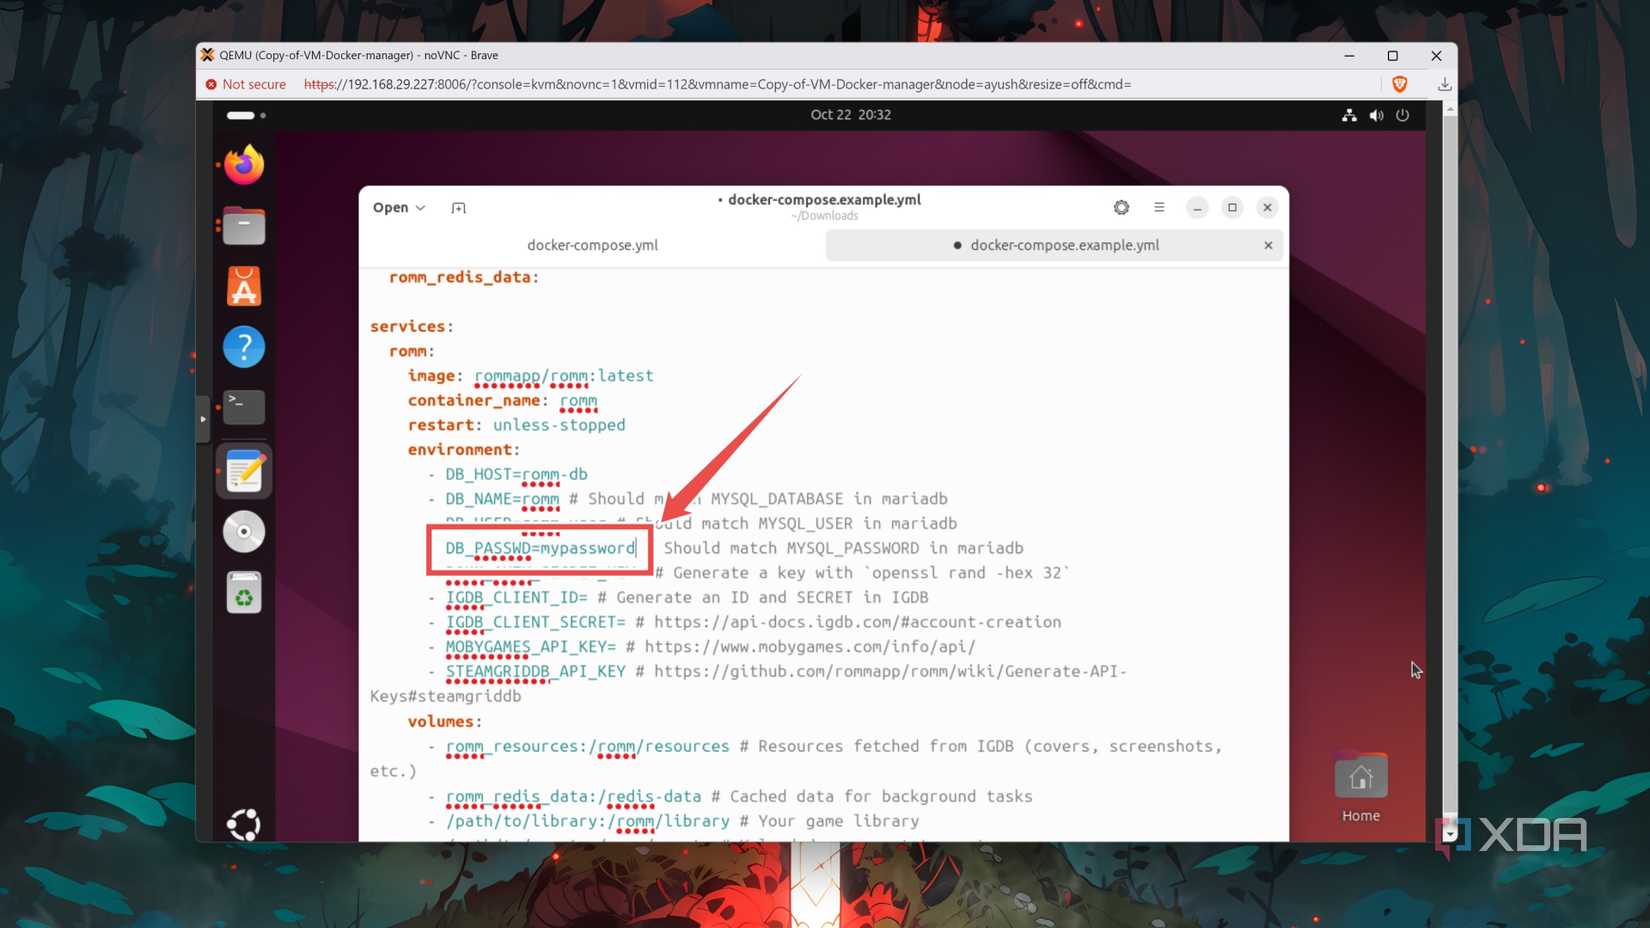
Task: Click the MOBYGAMES_API_KEY= entry
Action: click(x=530, y=647)
